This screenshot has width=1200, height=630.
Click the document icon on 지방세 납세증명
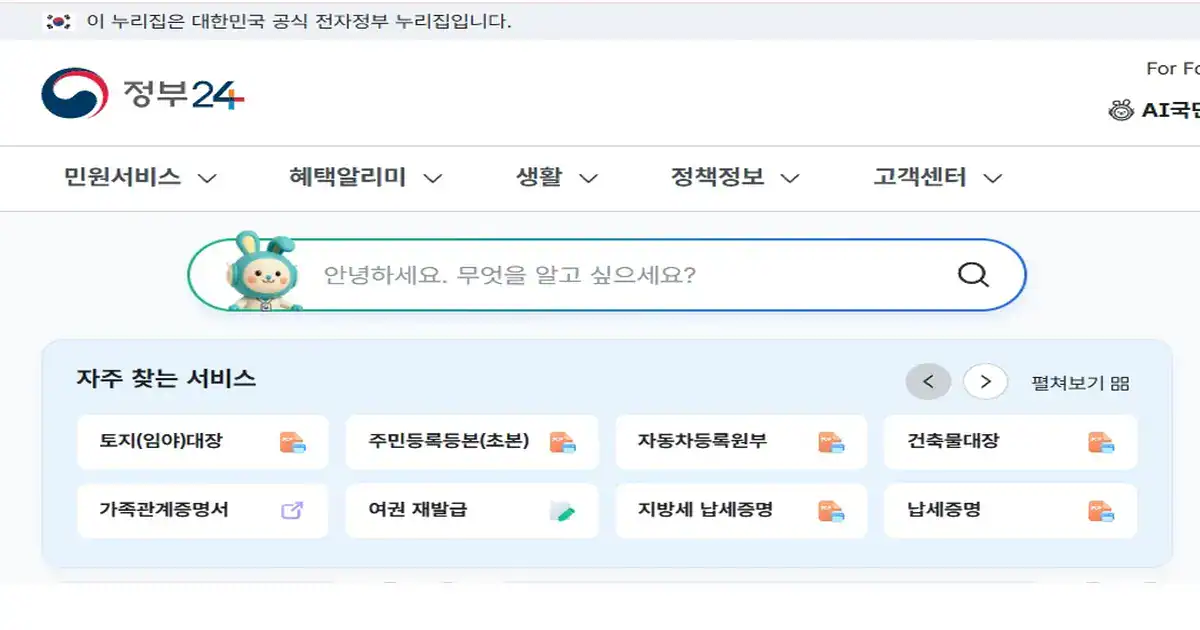[x=831, y=511]
